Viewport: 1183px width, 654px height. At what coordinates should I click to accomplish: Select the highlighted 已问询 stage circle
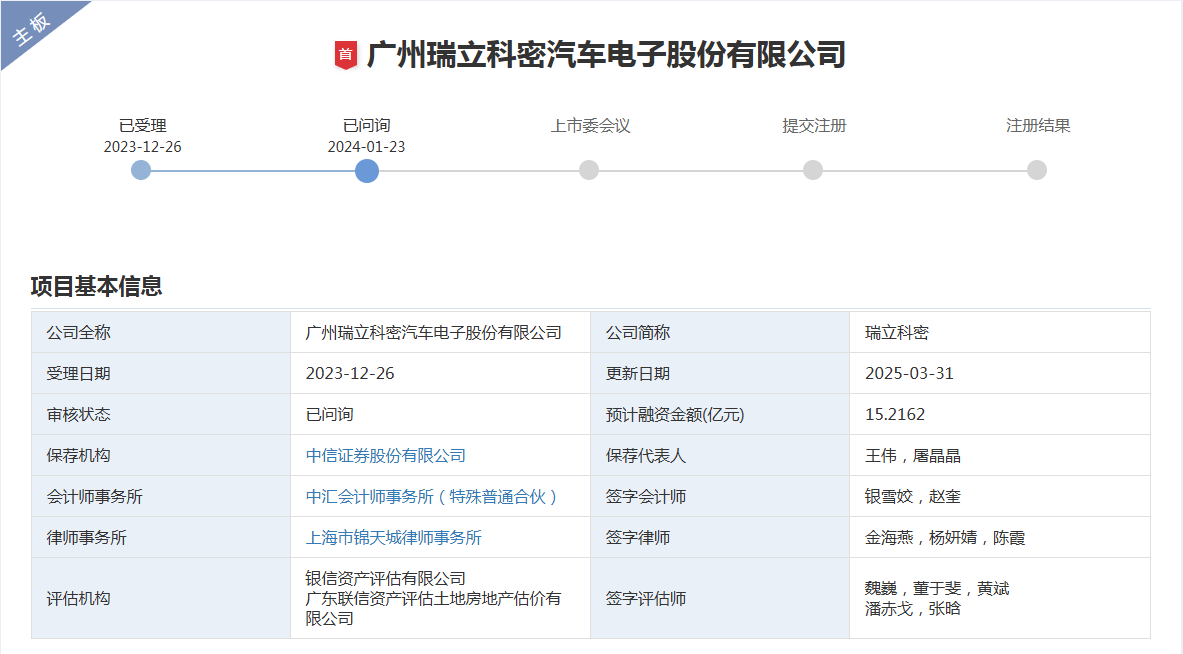[367, 170]
